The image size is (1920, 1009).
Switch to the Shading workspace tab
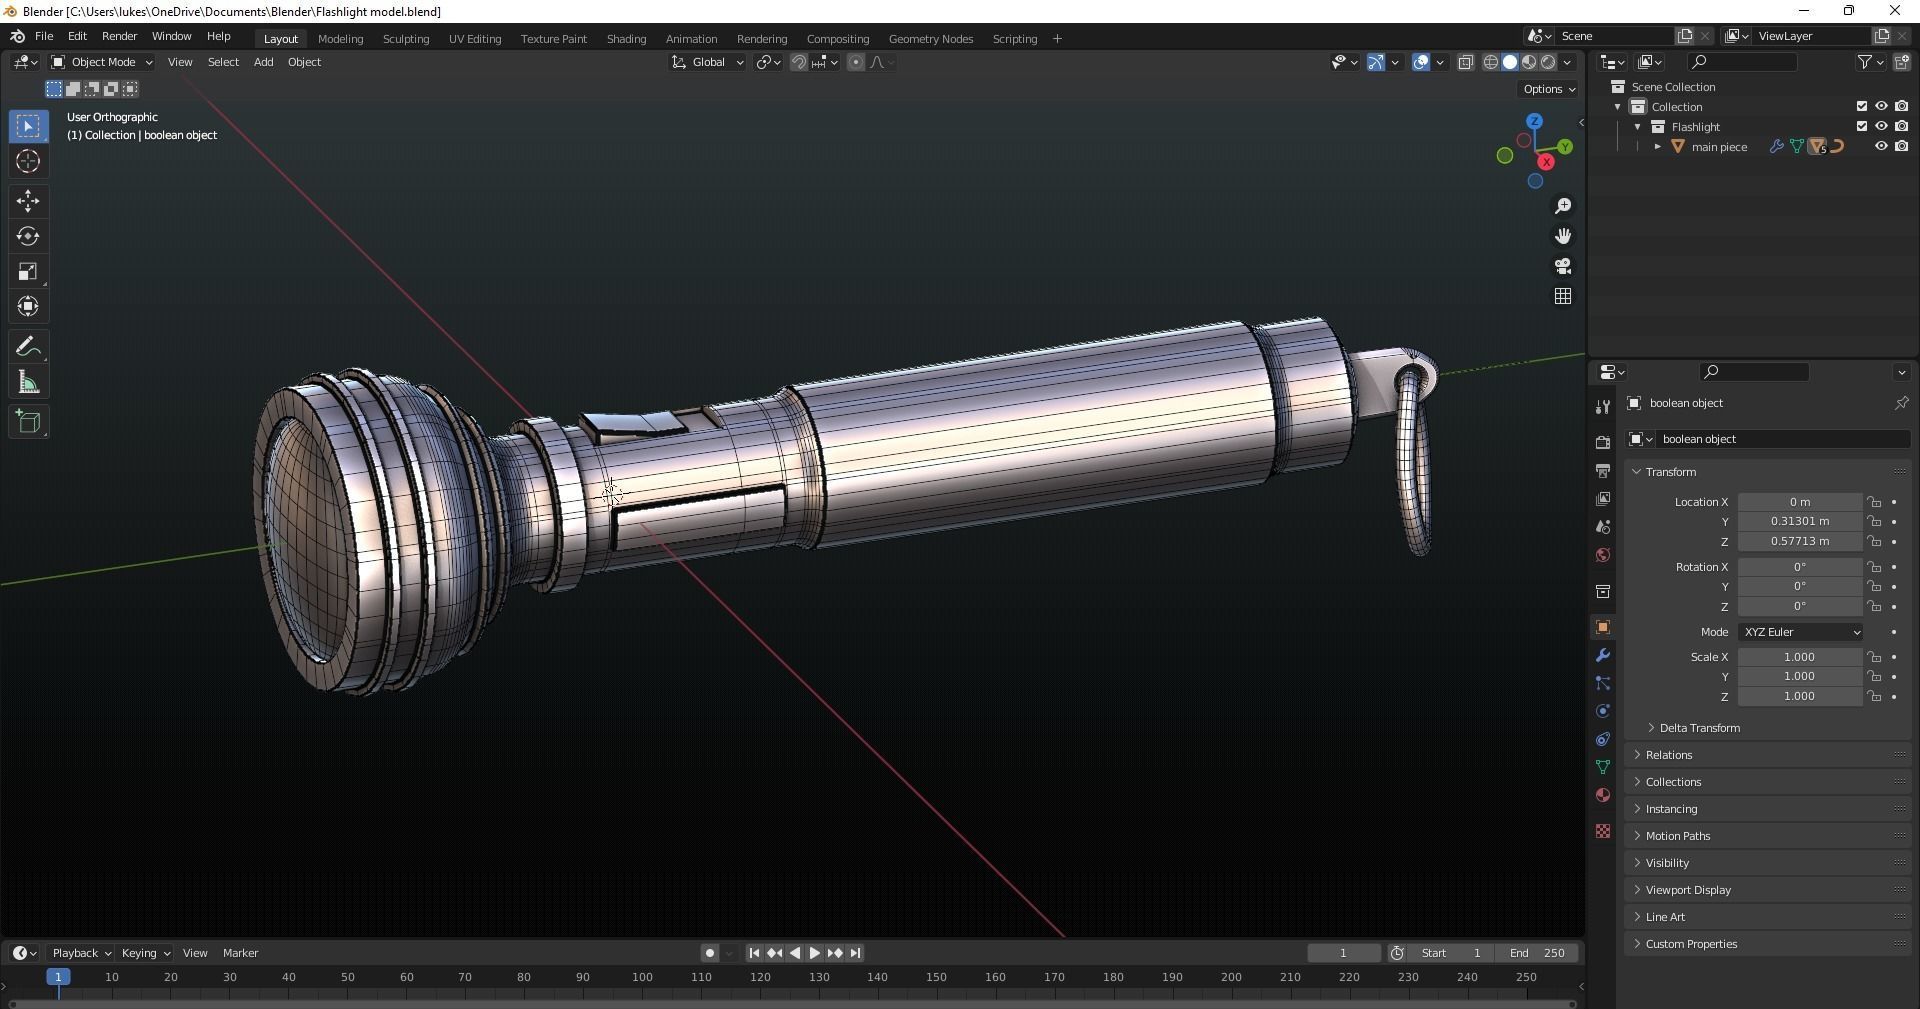point(626,38)
